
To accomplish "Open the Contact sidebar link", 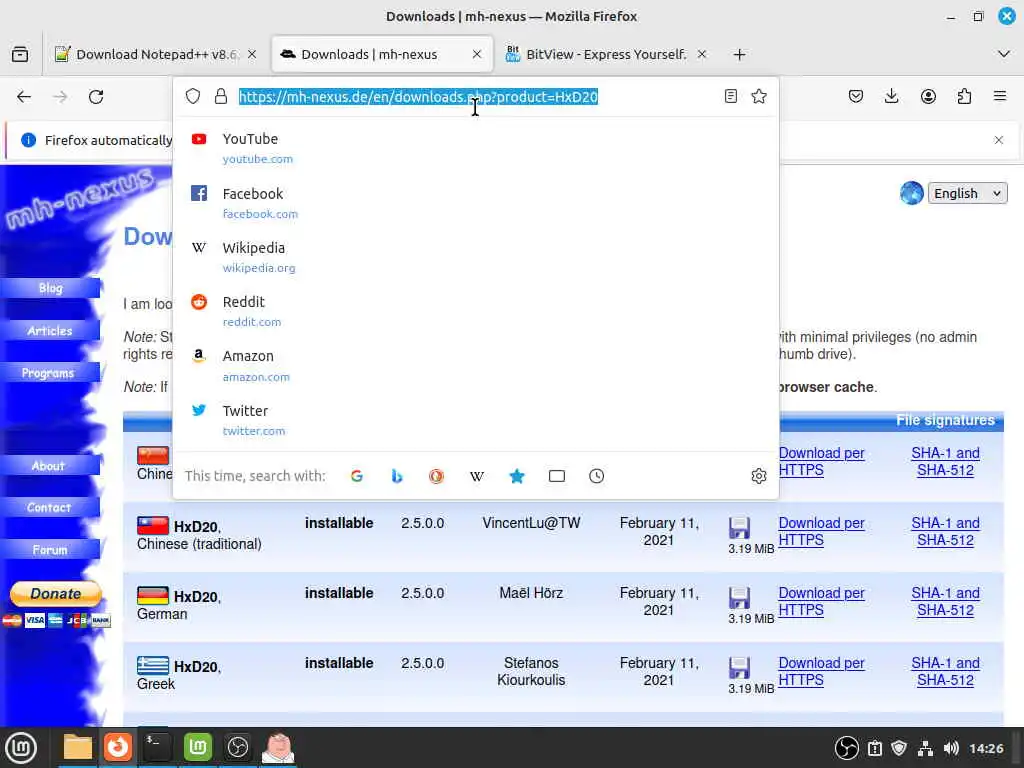I will click(50, 507).
